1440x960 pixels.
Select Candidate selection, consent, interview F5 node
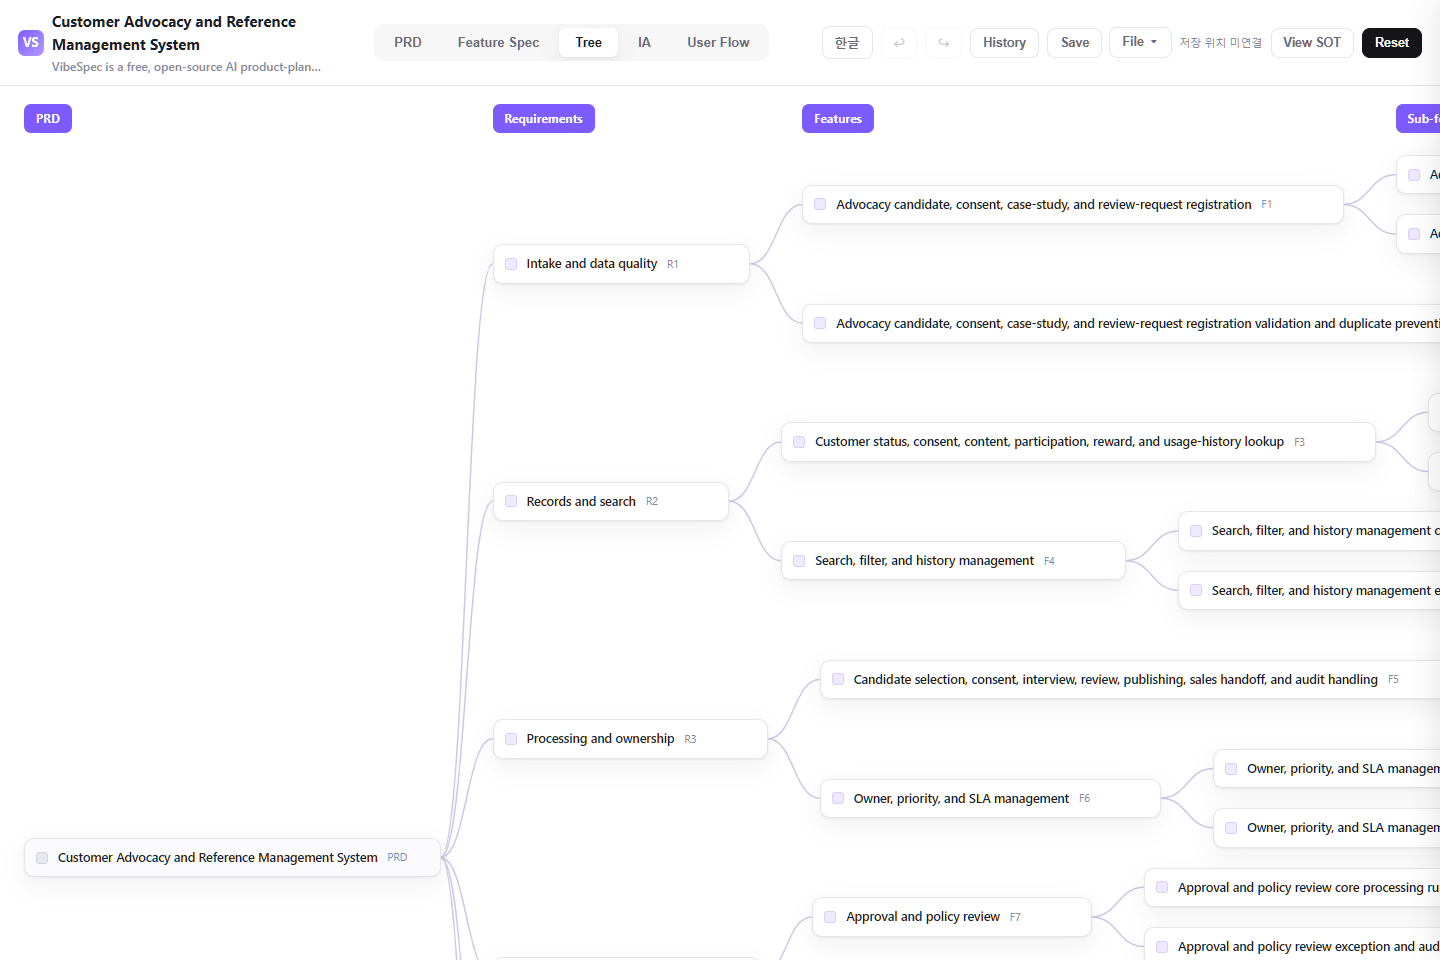point(1130,679)
